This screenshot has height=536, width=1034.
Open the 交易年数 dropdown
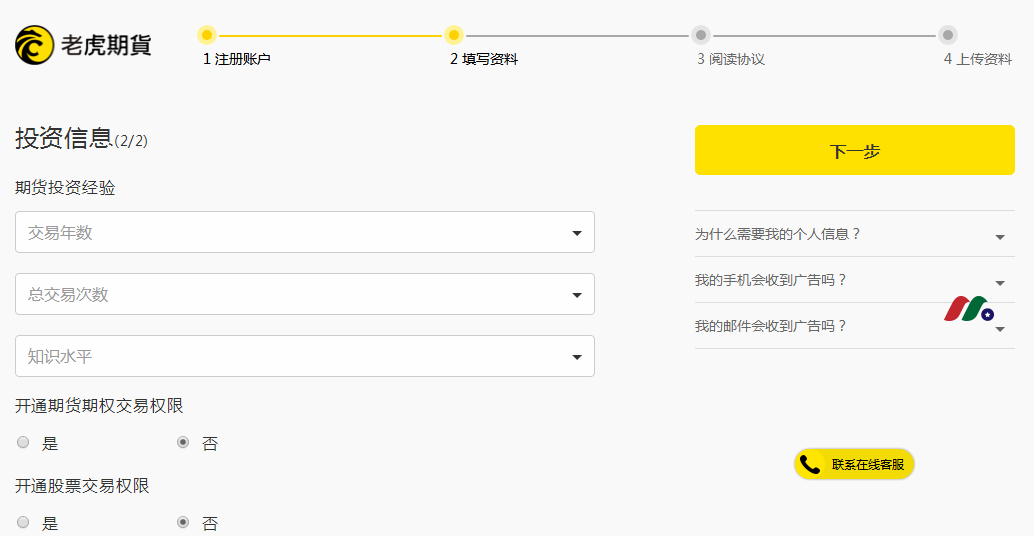click(305, 232)
